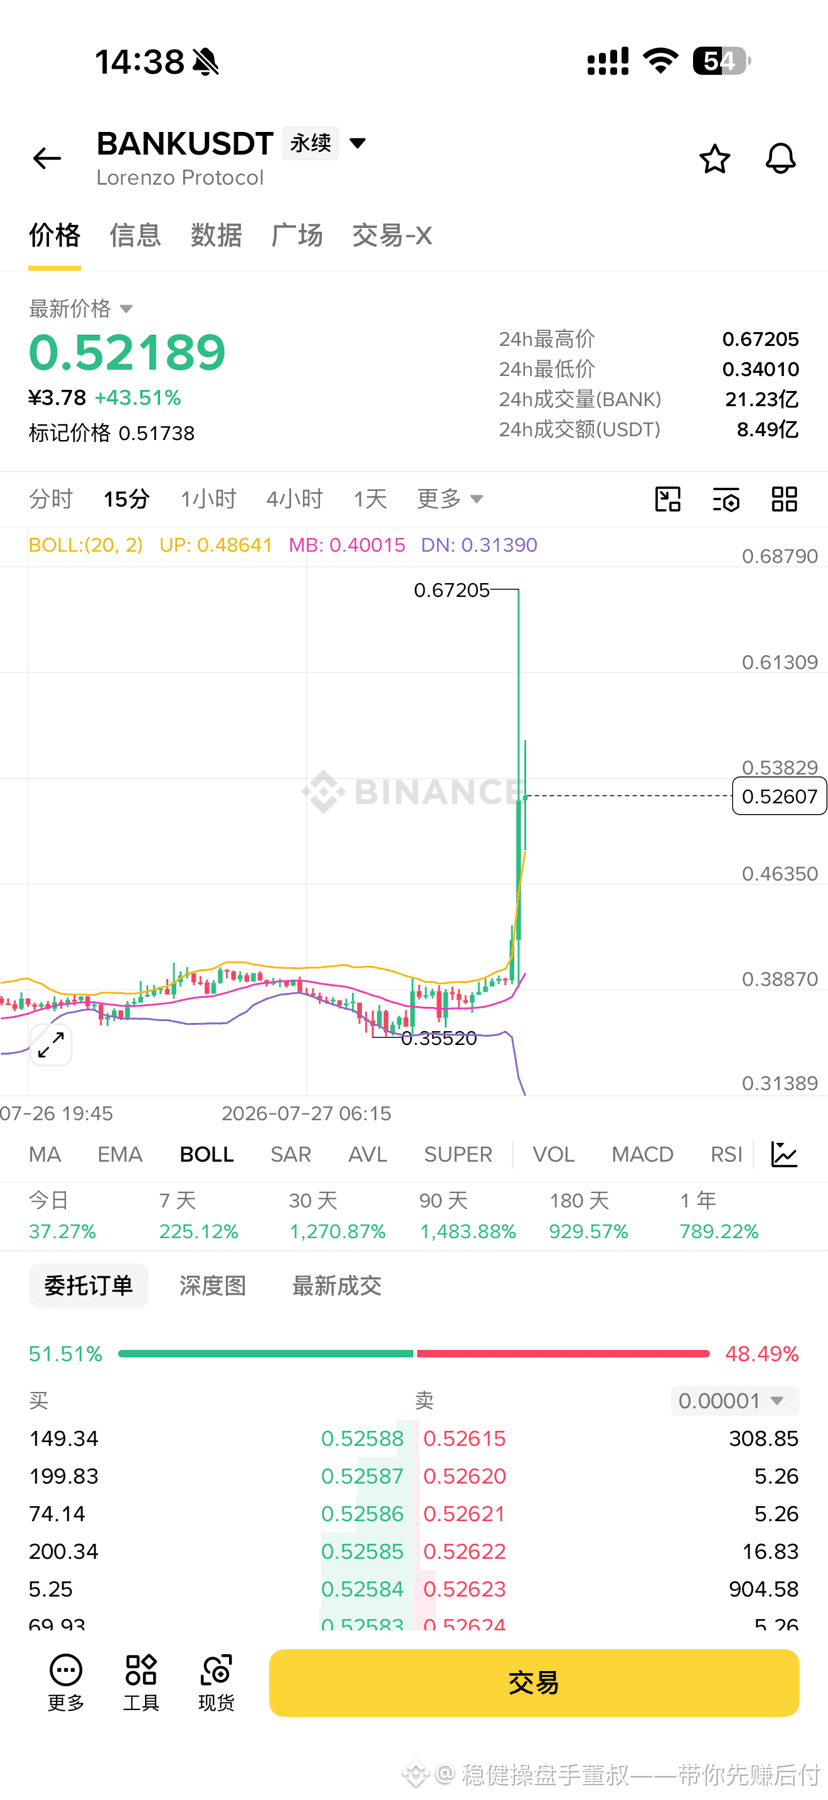The image size is (828, 1800).
Task: Switch to 现货 spot market icon
Action: 216,1683
